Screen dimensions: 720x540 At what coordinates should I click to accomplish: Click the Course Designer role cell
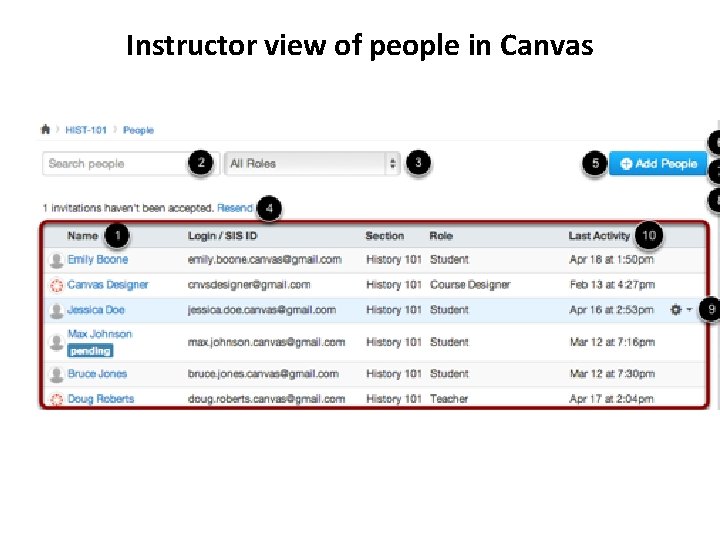click(470, 285)
